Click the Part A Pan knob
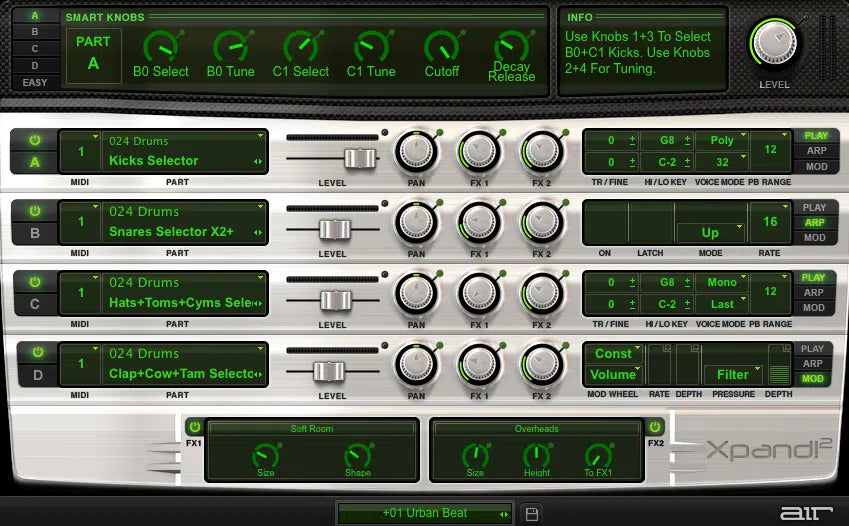Screen dimensions: 849x526 [416, 151]
